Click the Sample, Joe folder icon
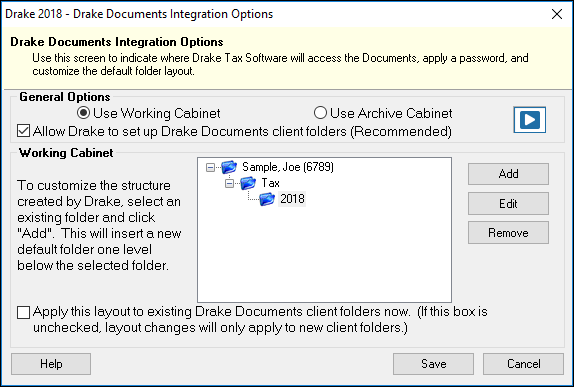Viewport: 574px width, 387px height. click(x=229, y=167)
